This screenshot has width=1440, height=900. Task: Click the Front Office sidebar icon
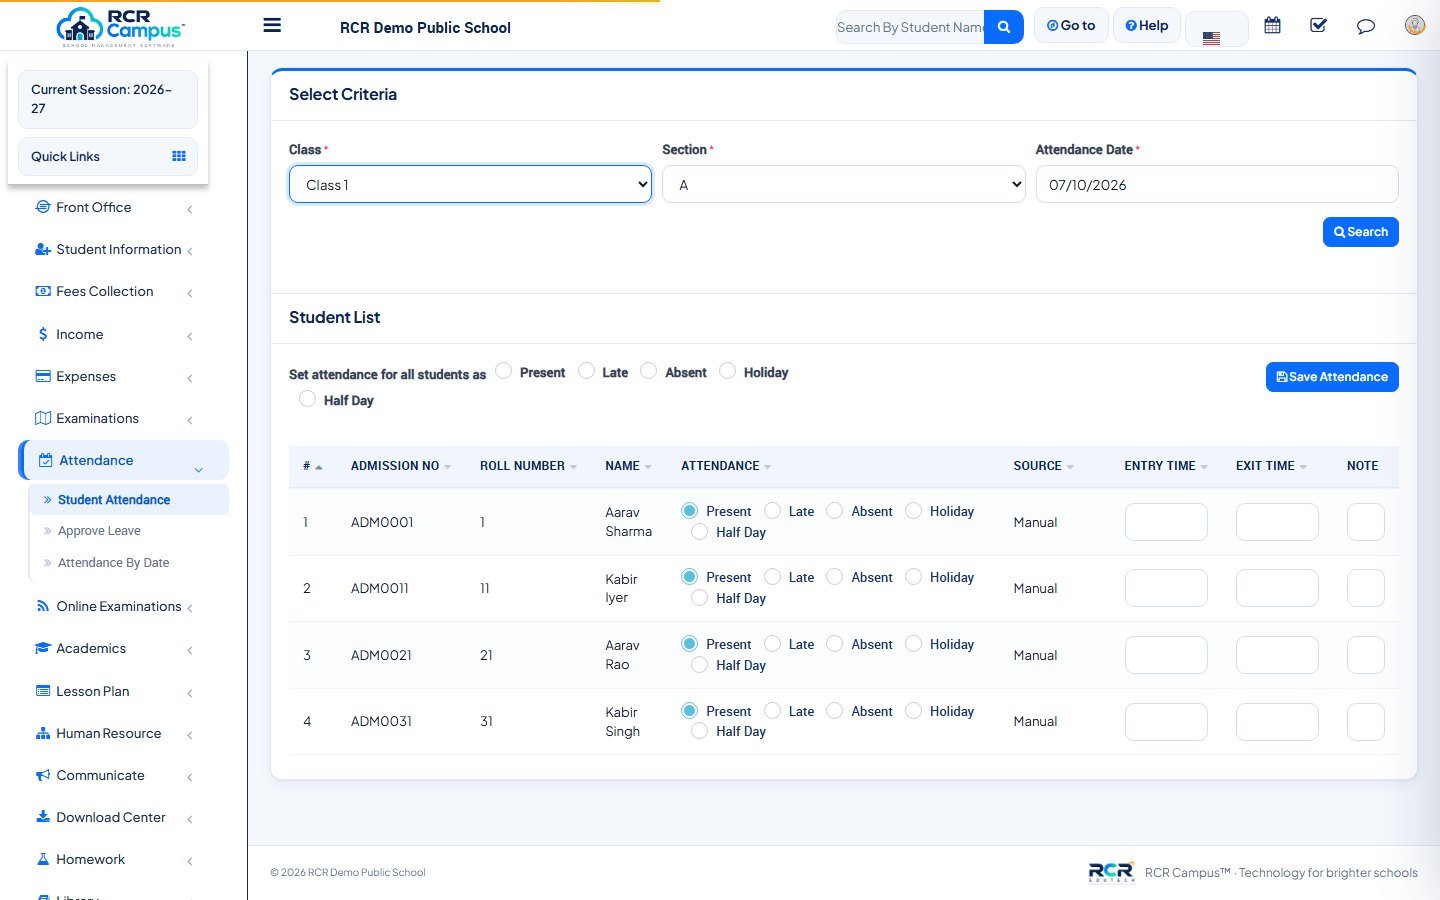43,207
